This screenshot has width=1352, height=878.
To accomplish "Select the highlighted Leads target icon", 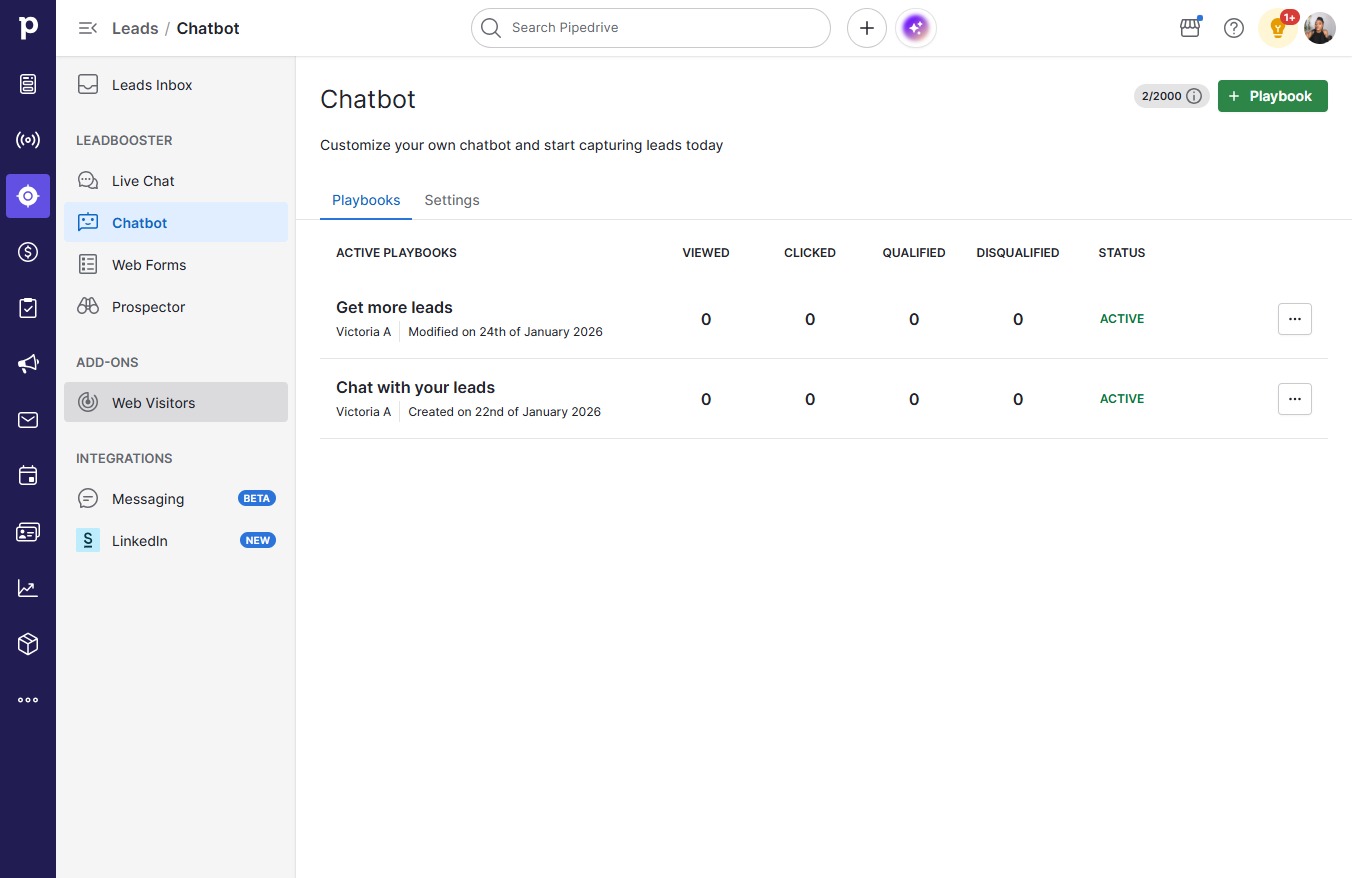I will tap(28, 196).
